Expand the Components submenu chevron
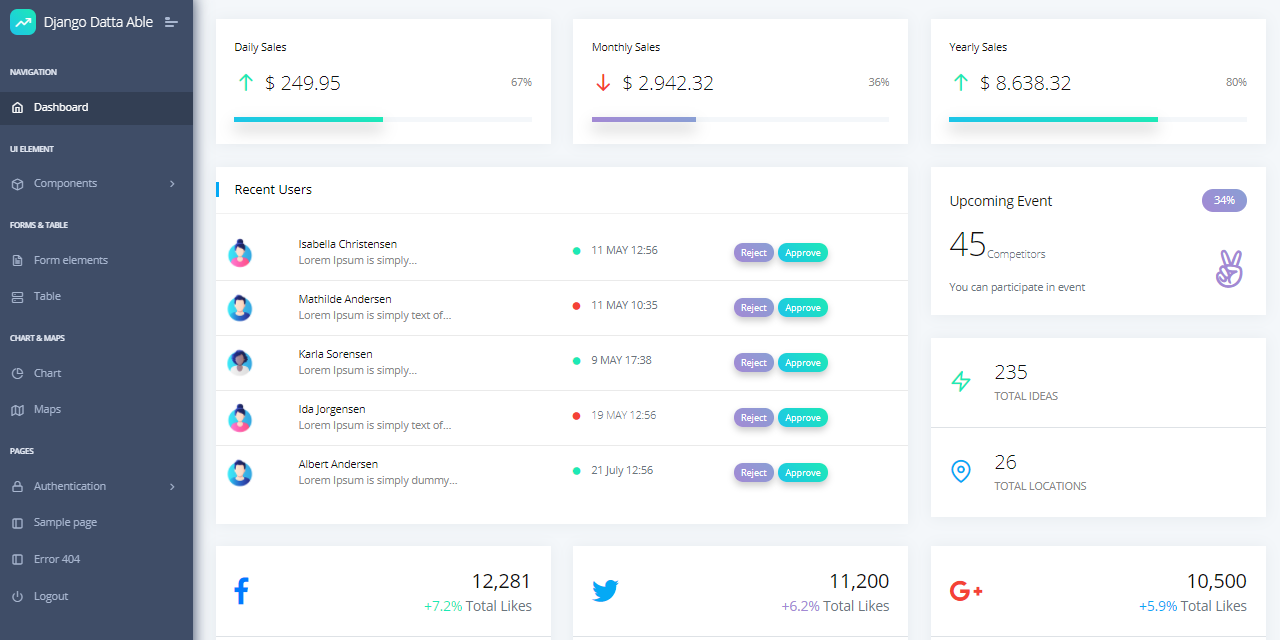 172,183
